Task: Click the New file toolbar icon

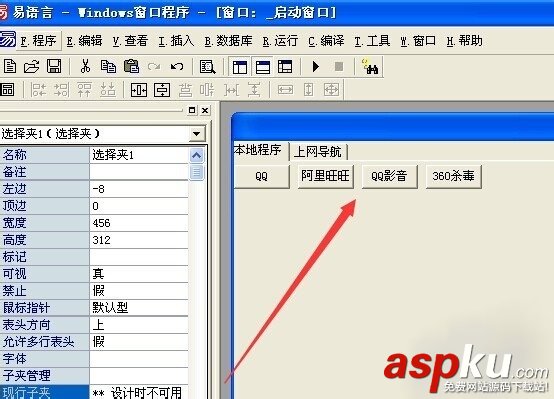Action: (10, 66)
